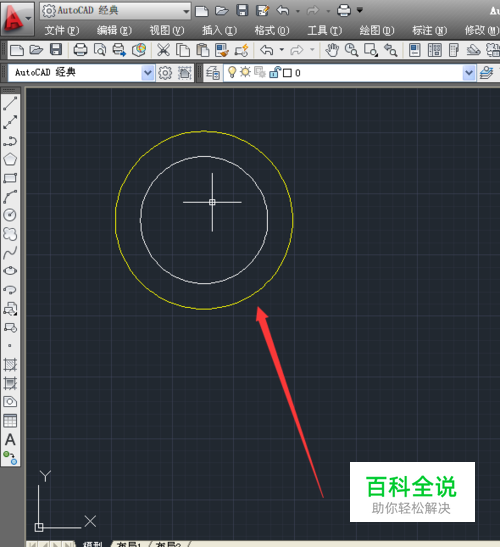Select the Ellipse Arc tool
This screenshot has height=547, width=500.
[x=10, y=290]
